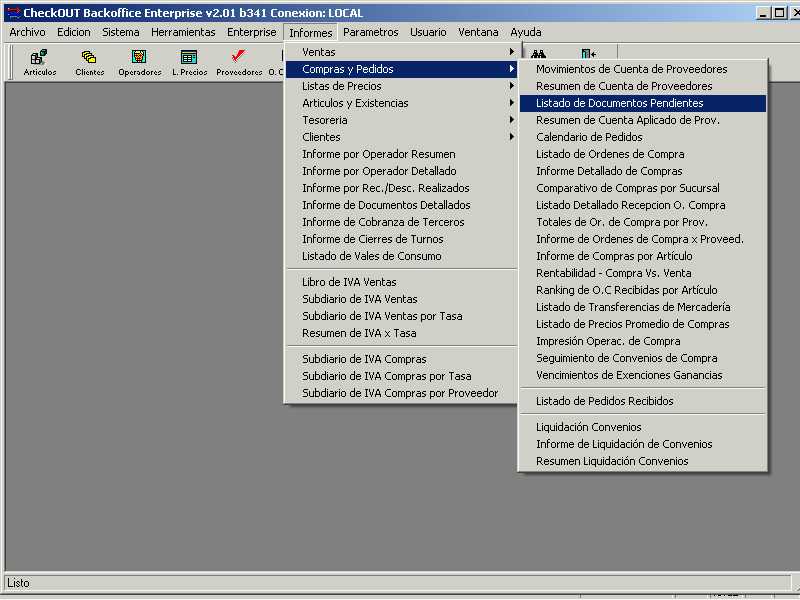Select Listado Detallado Recepcion O. Compra
The image size is (800, 600).
pos(642,205)
